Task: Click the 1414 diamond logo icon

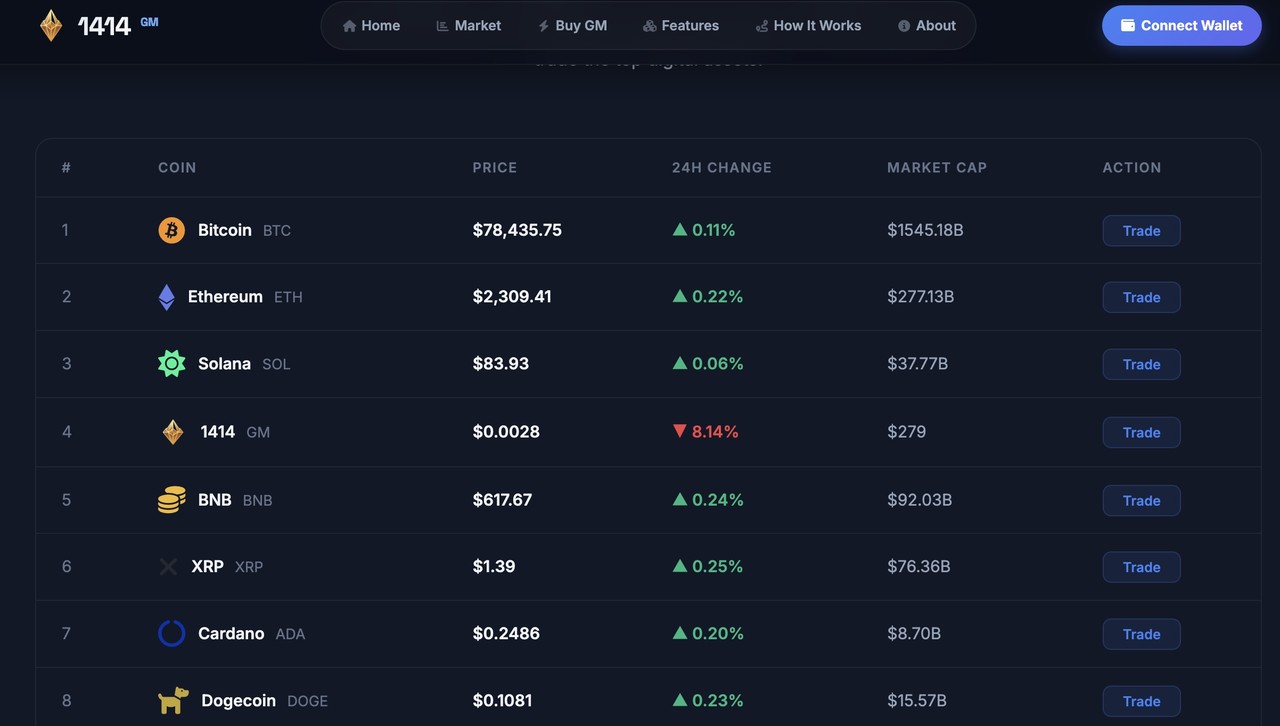Action: (51, 25)
